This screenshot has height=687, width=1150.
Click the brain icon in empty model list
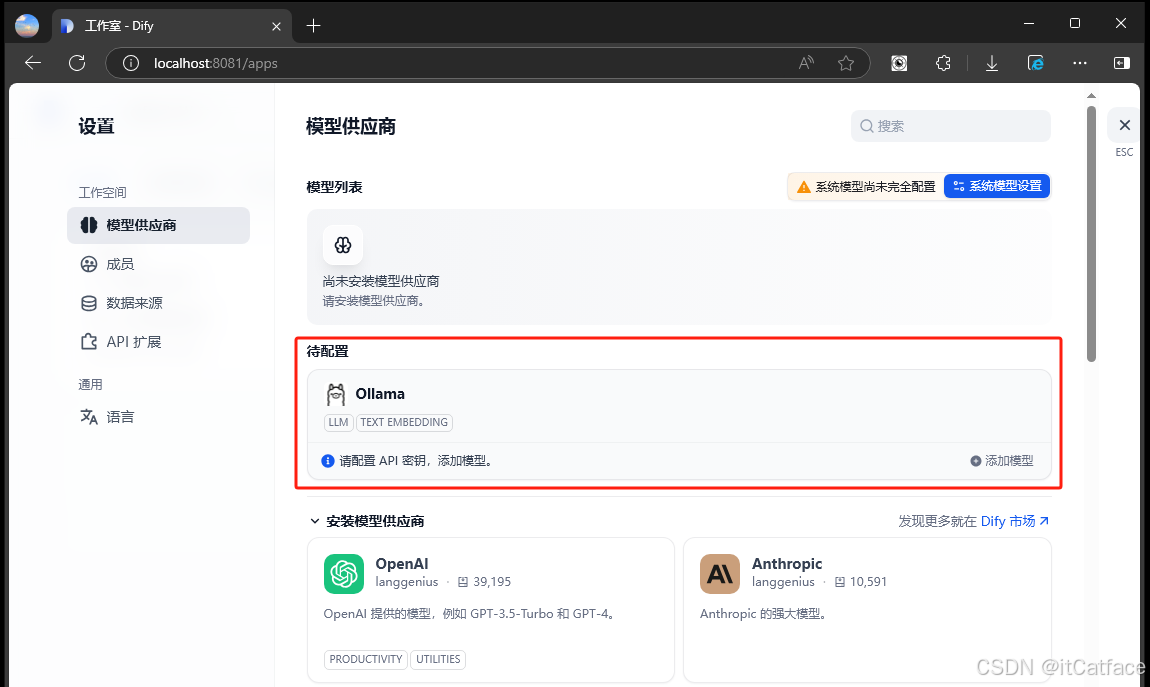pyautogui.click(x=343, y=245)
